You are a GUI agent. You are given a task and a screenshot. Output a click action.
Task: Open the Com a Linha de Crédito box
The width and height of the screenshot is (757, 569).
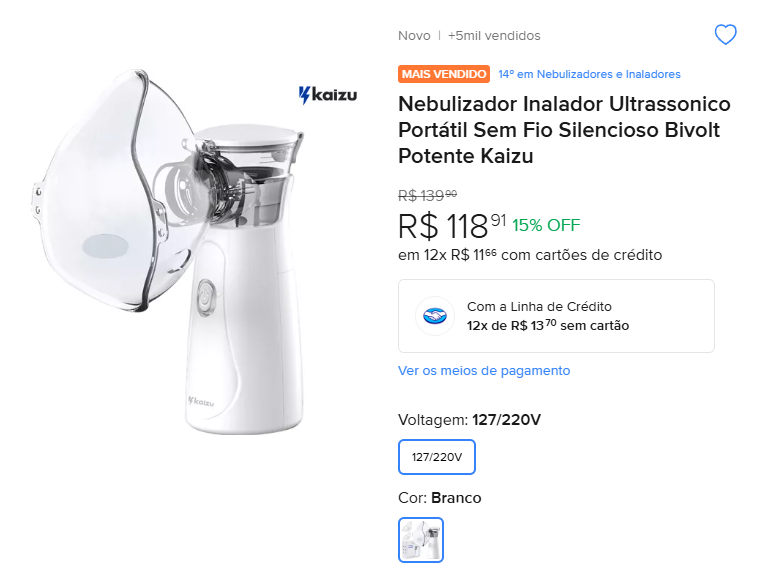(556, 316)
